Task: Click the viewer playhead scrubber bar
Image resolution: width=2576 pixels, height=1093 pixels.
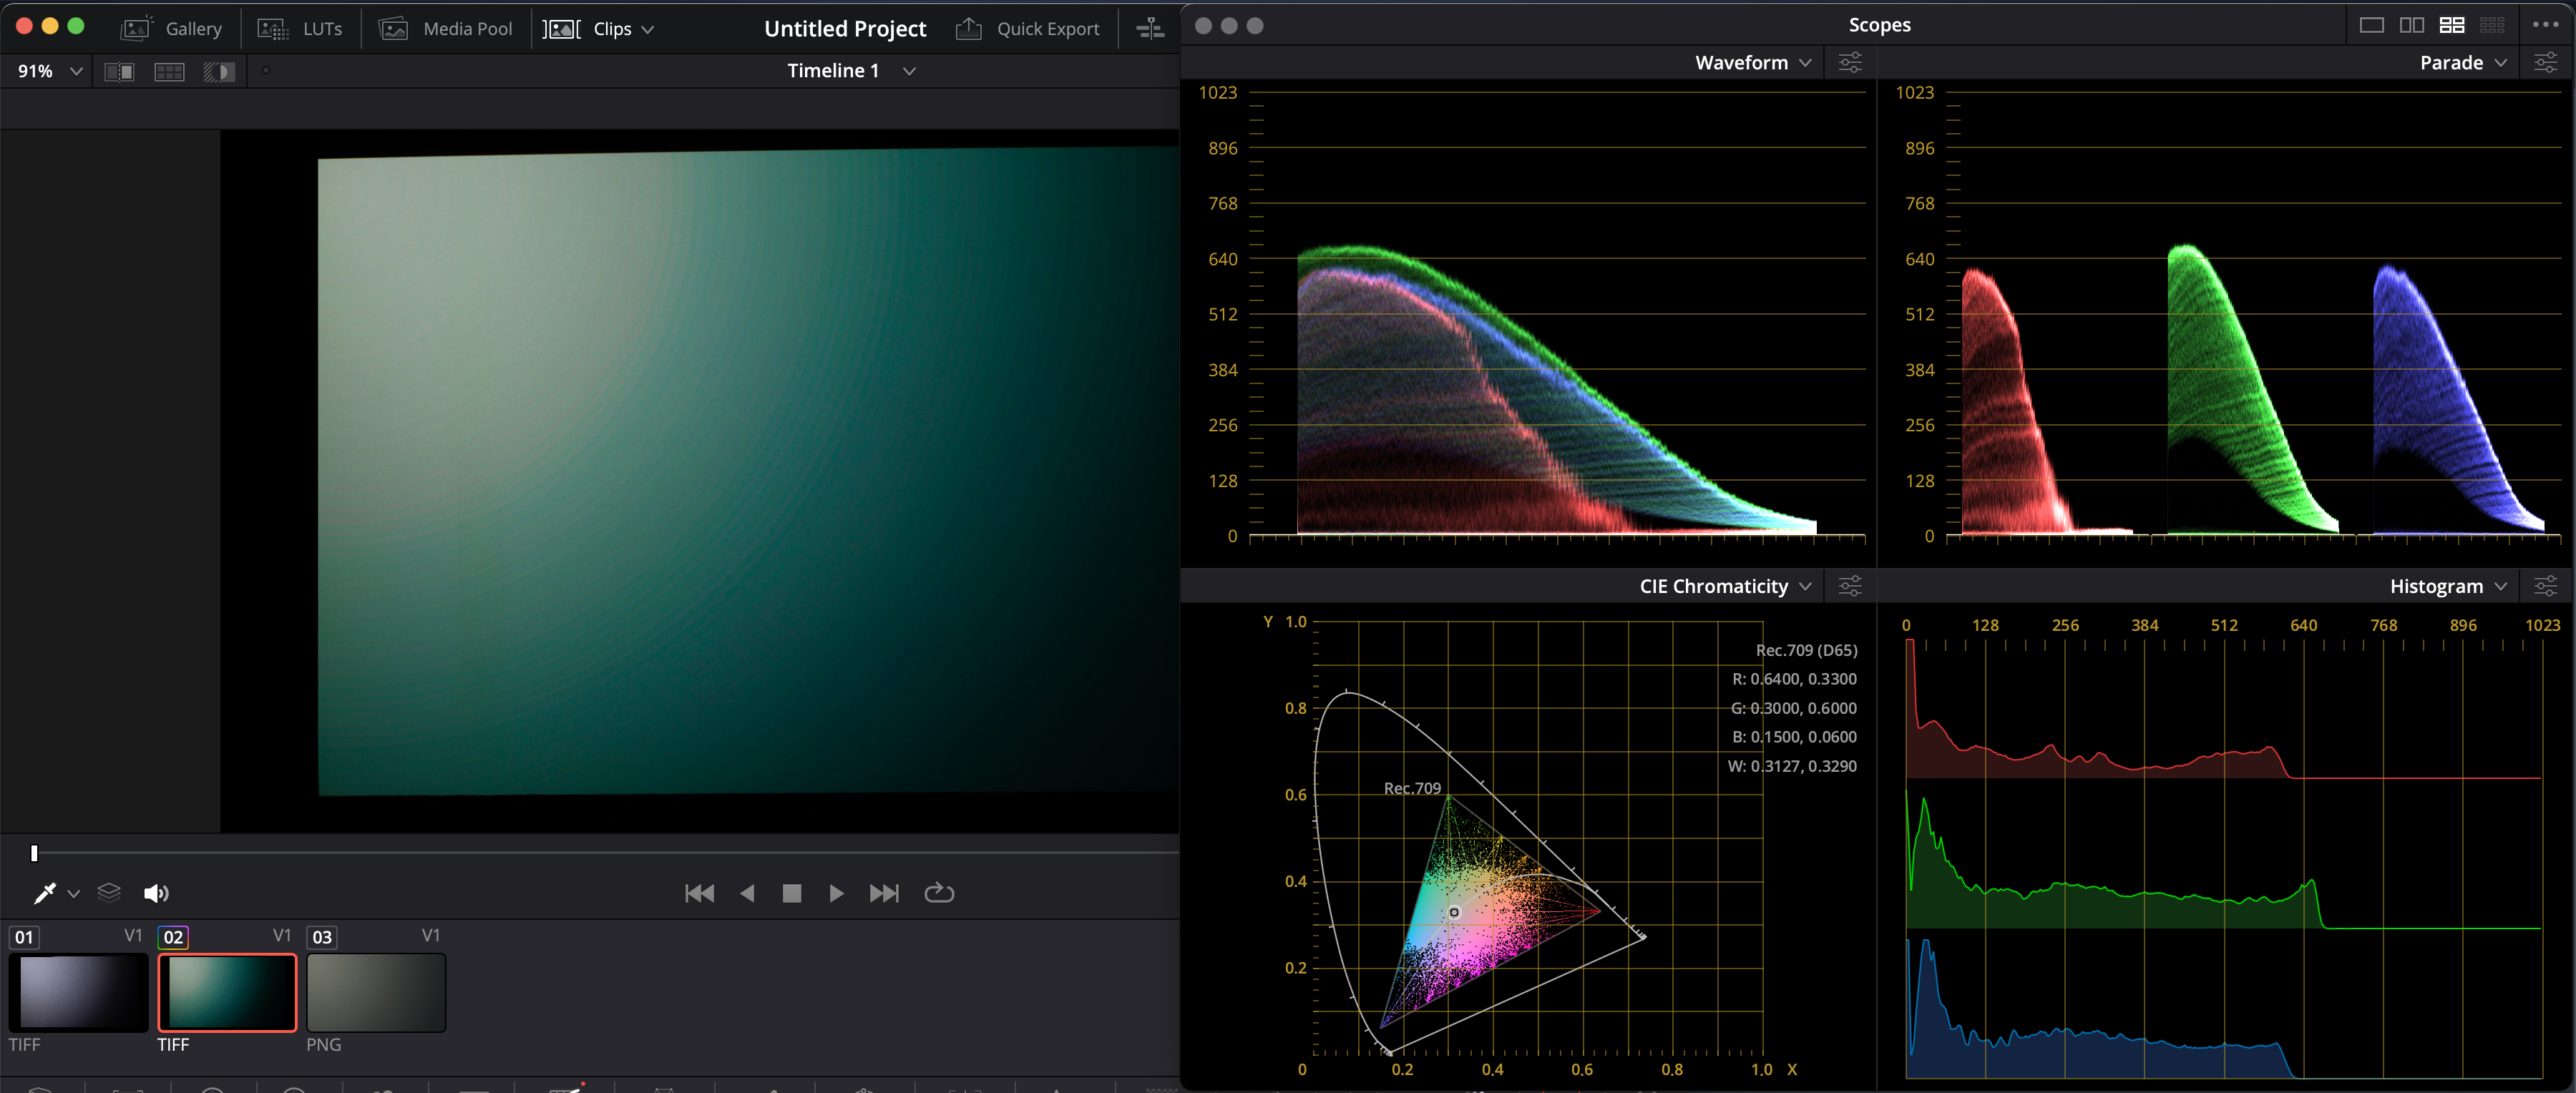Action: [600, 853]
